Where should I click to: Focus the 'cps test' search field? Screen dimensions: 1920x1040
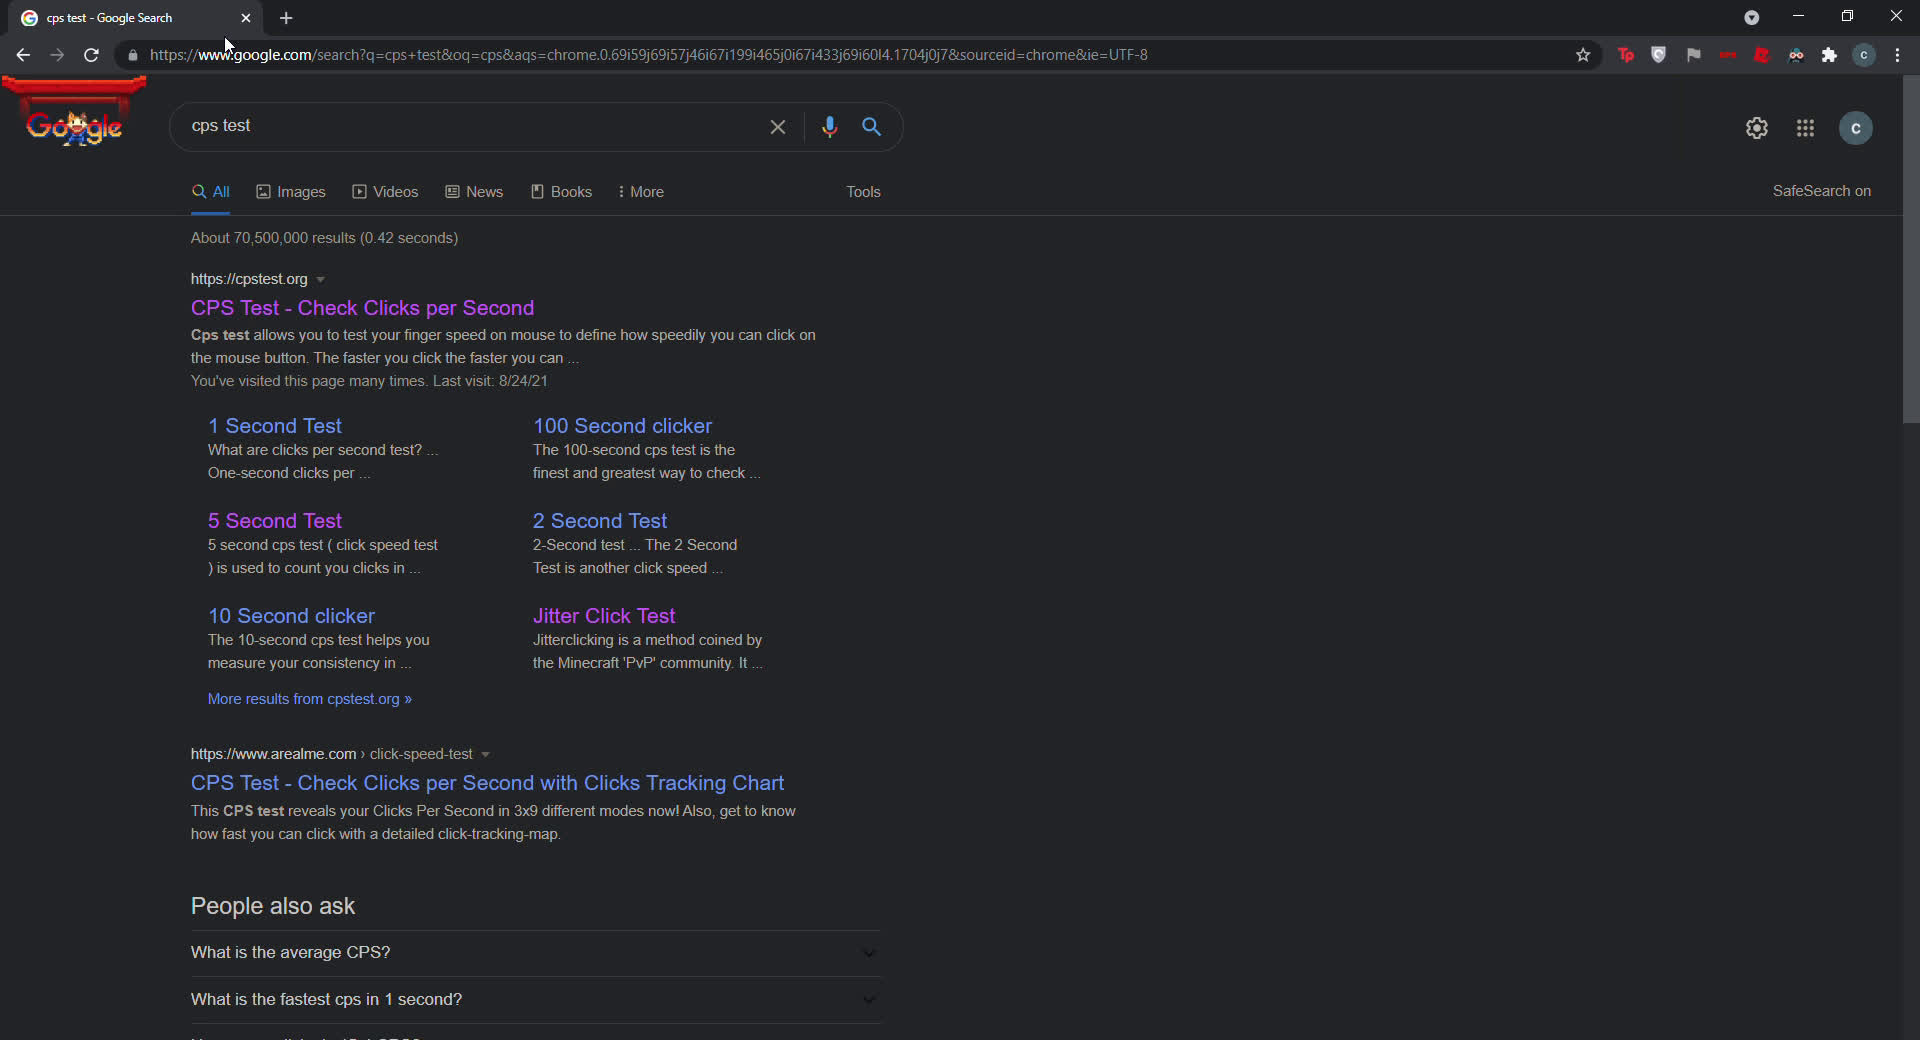pyautogui.click(x=470, y=126)
